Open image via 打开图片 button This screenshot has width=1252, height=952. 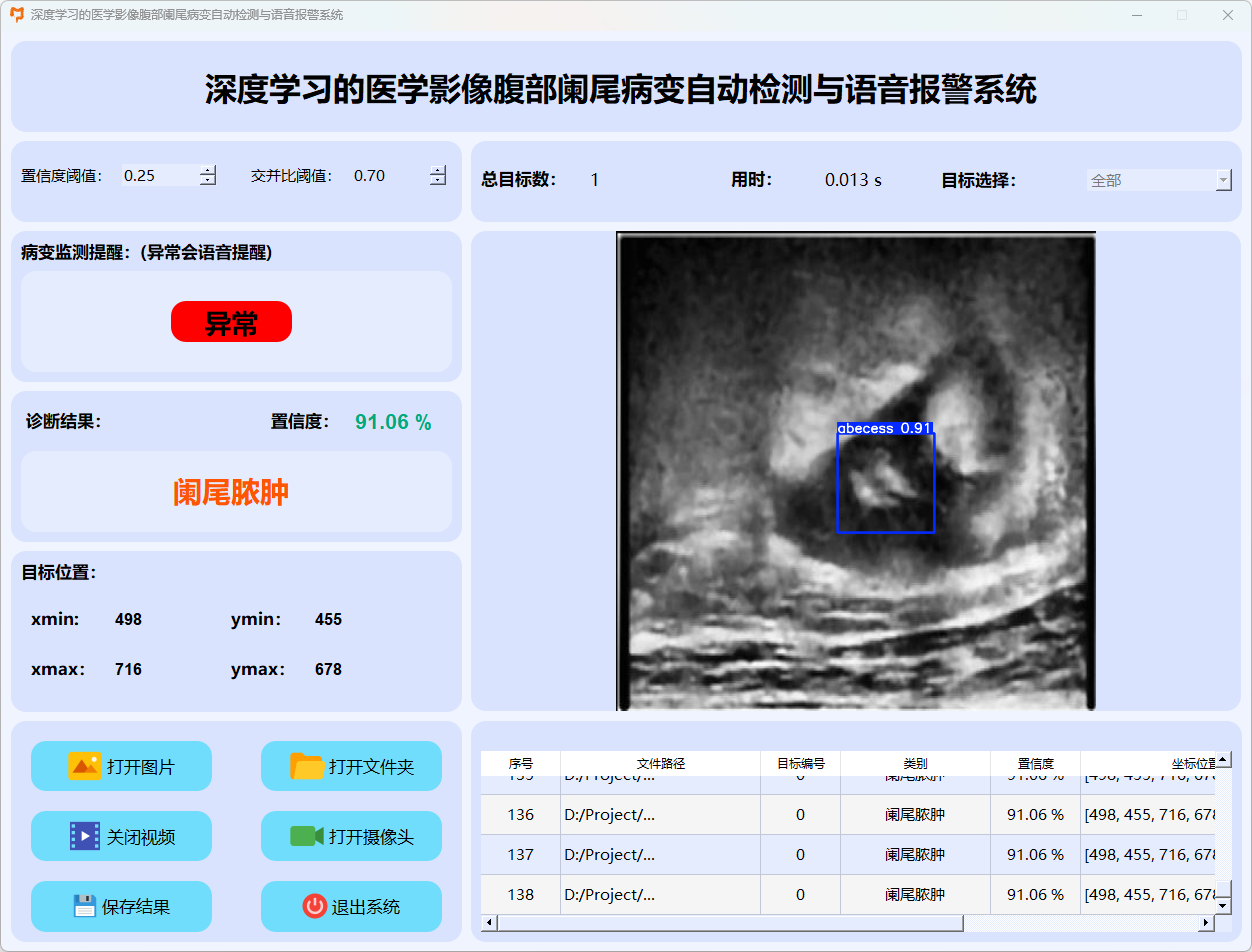point(121,766)
